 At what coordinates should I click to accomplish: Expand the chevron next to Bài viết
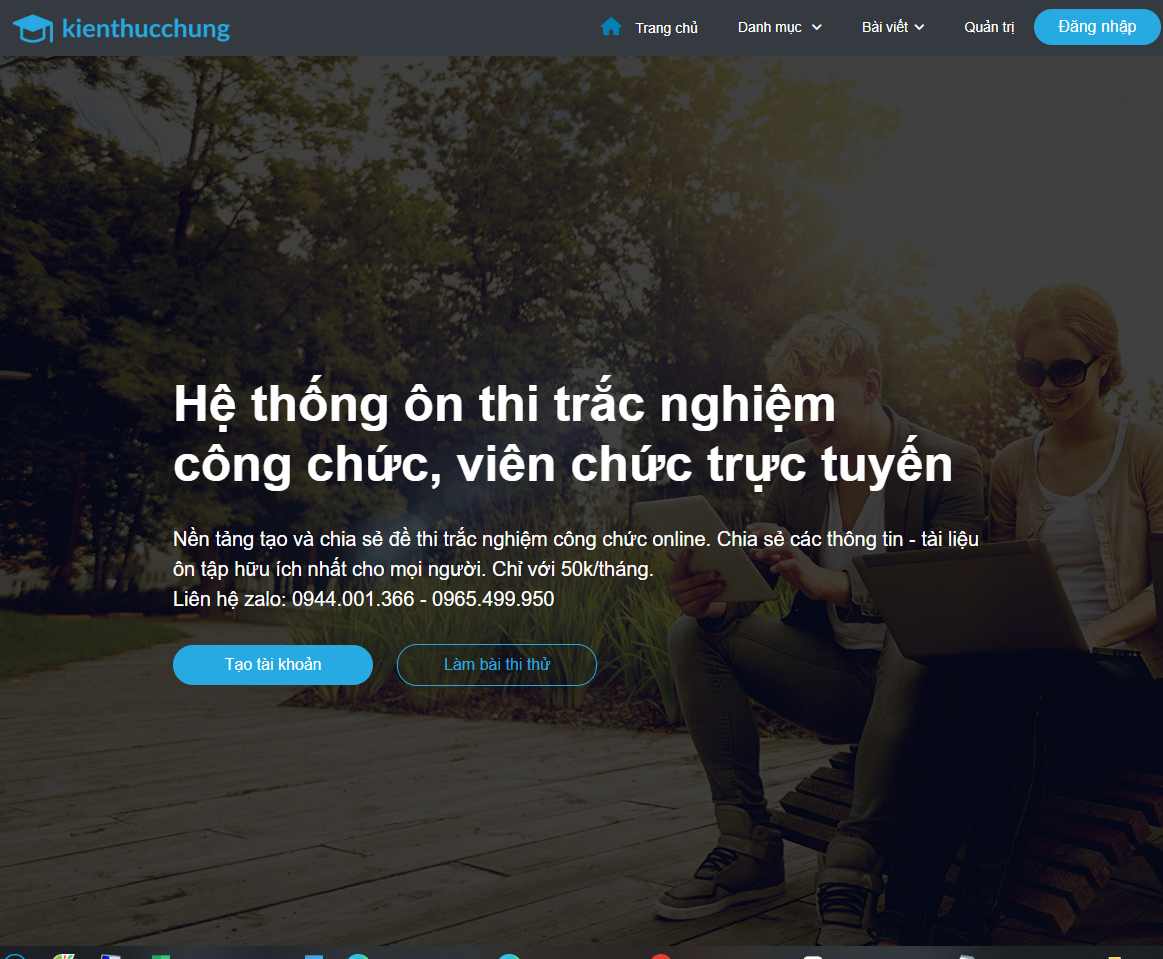(x=919, y=27)
